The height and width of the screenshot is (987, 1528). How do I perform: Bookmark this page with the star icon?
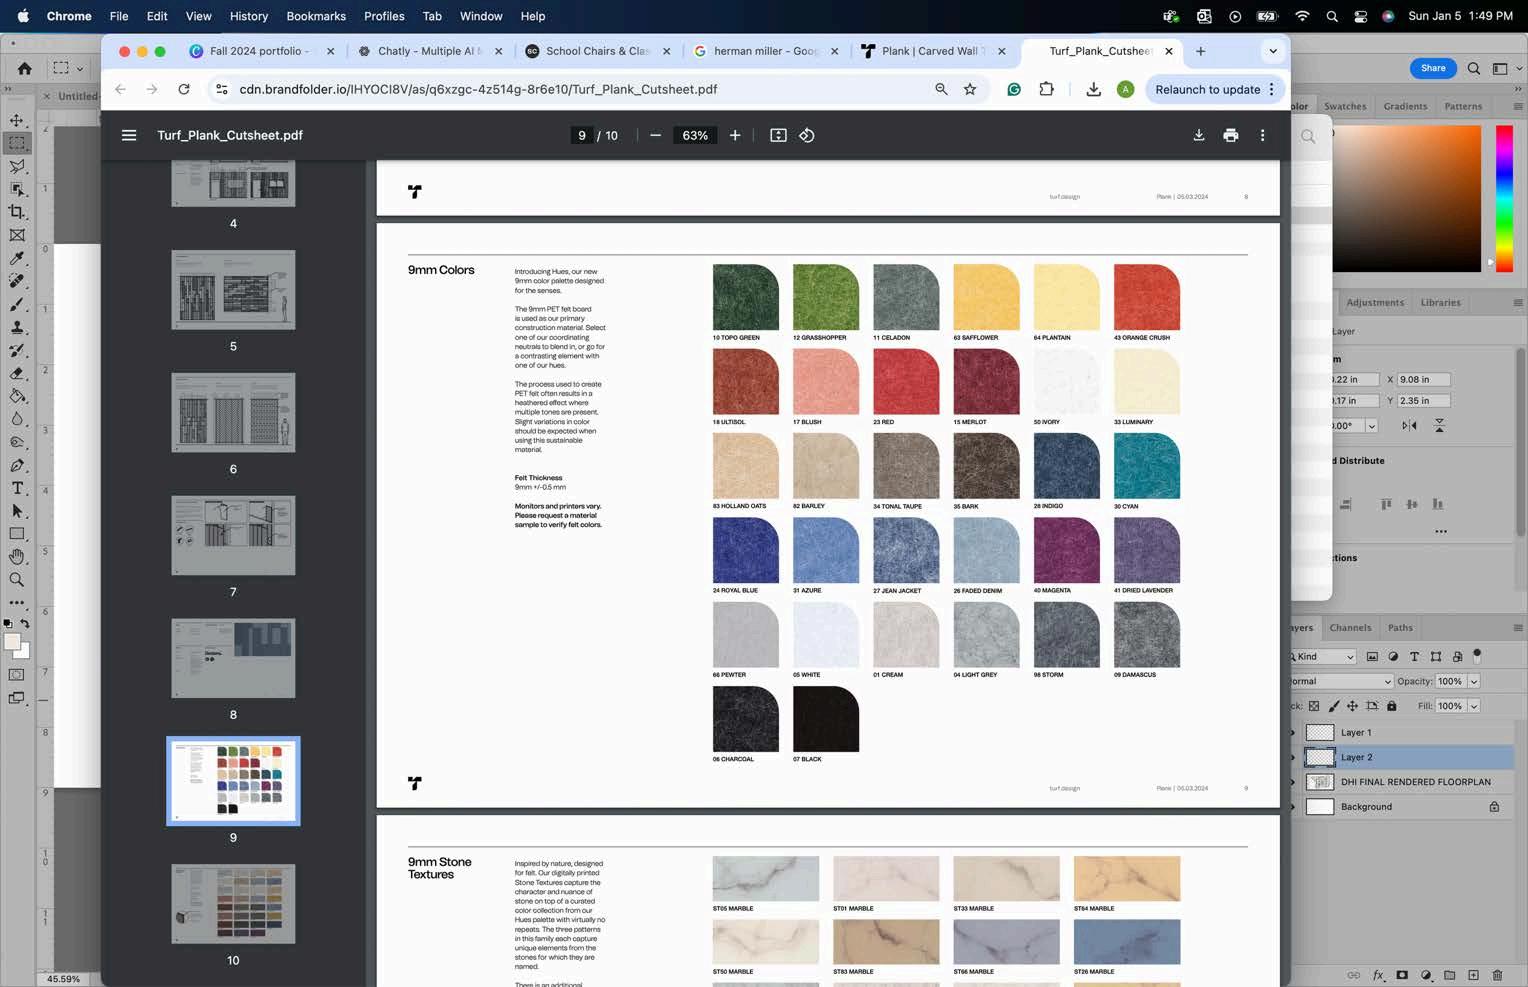[x=970, y=89]
